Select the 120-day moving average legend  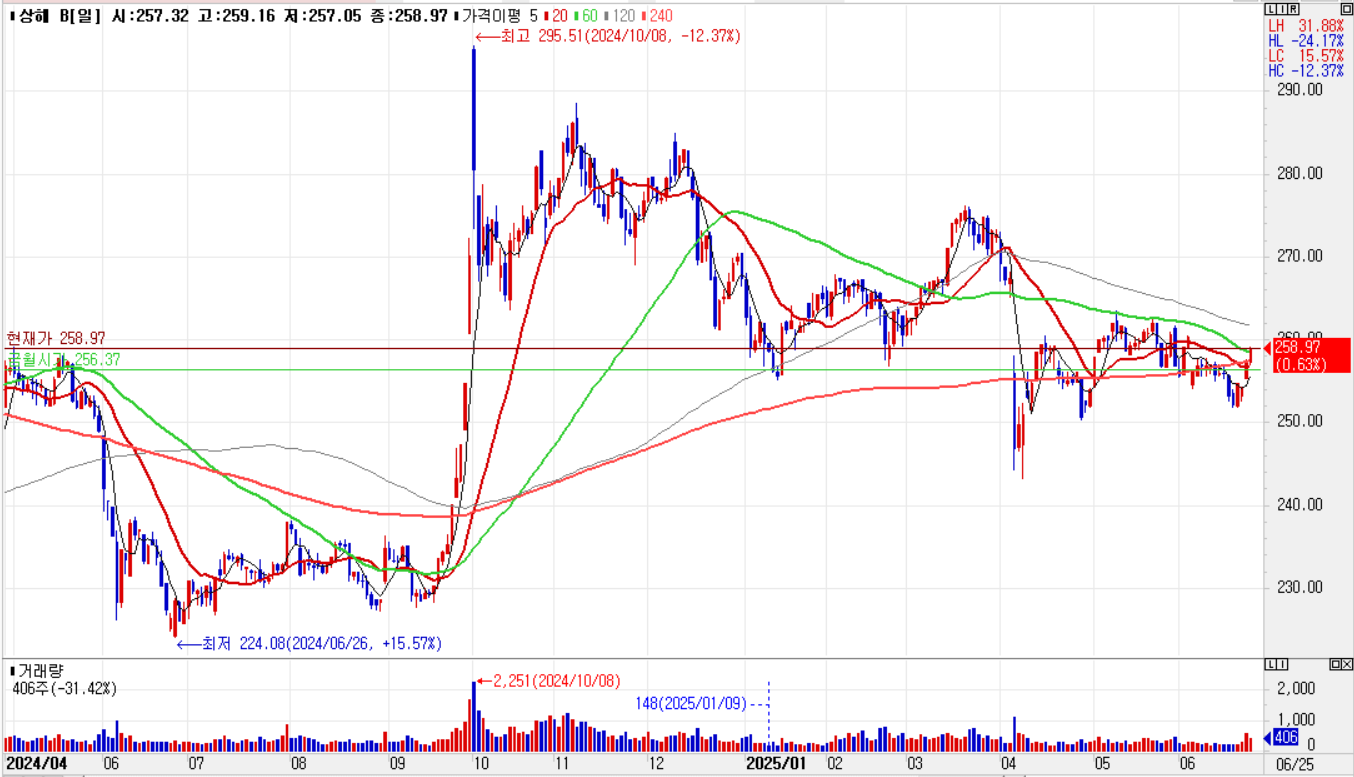pos(622,16)
